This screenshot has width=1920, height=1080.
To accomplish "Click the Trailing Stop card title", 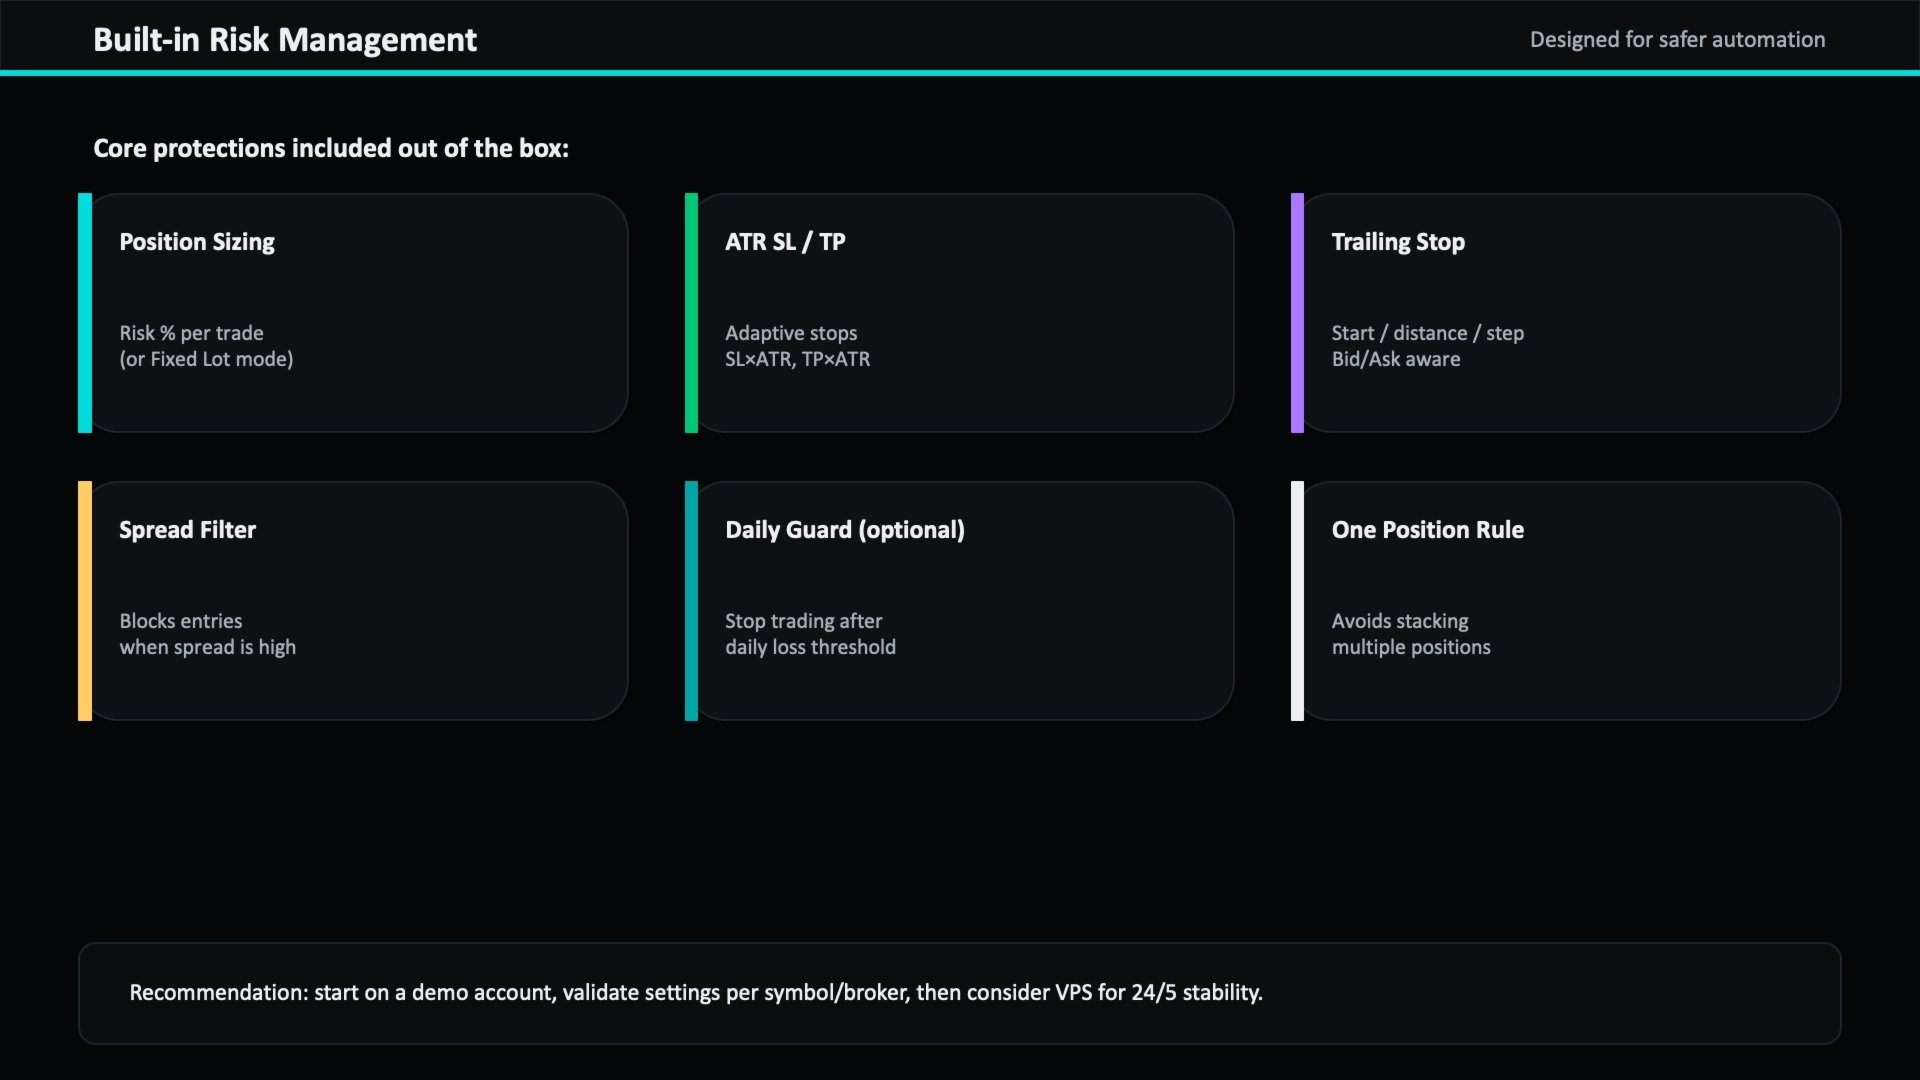I will (x=1397, y=242).
